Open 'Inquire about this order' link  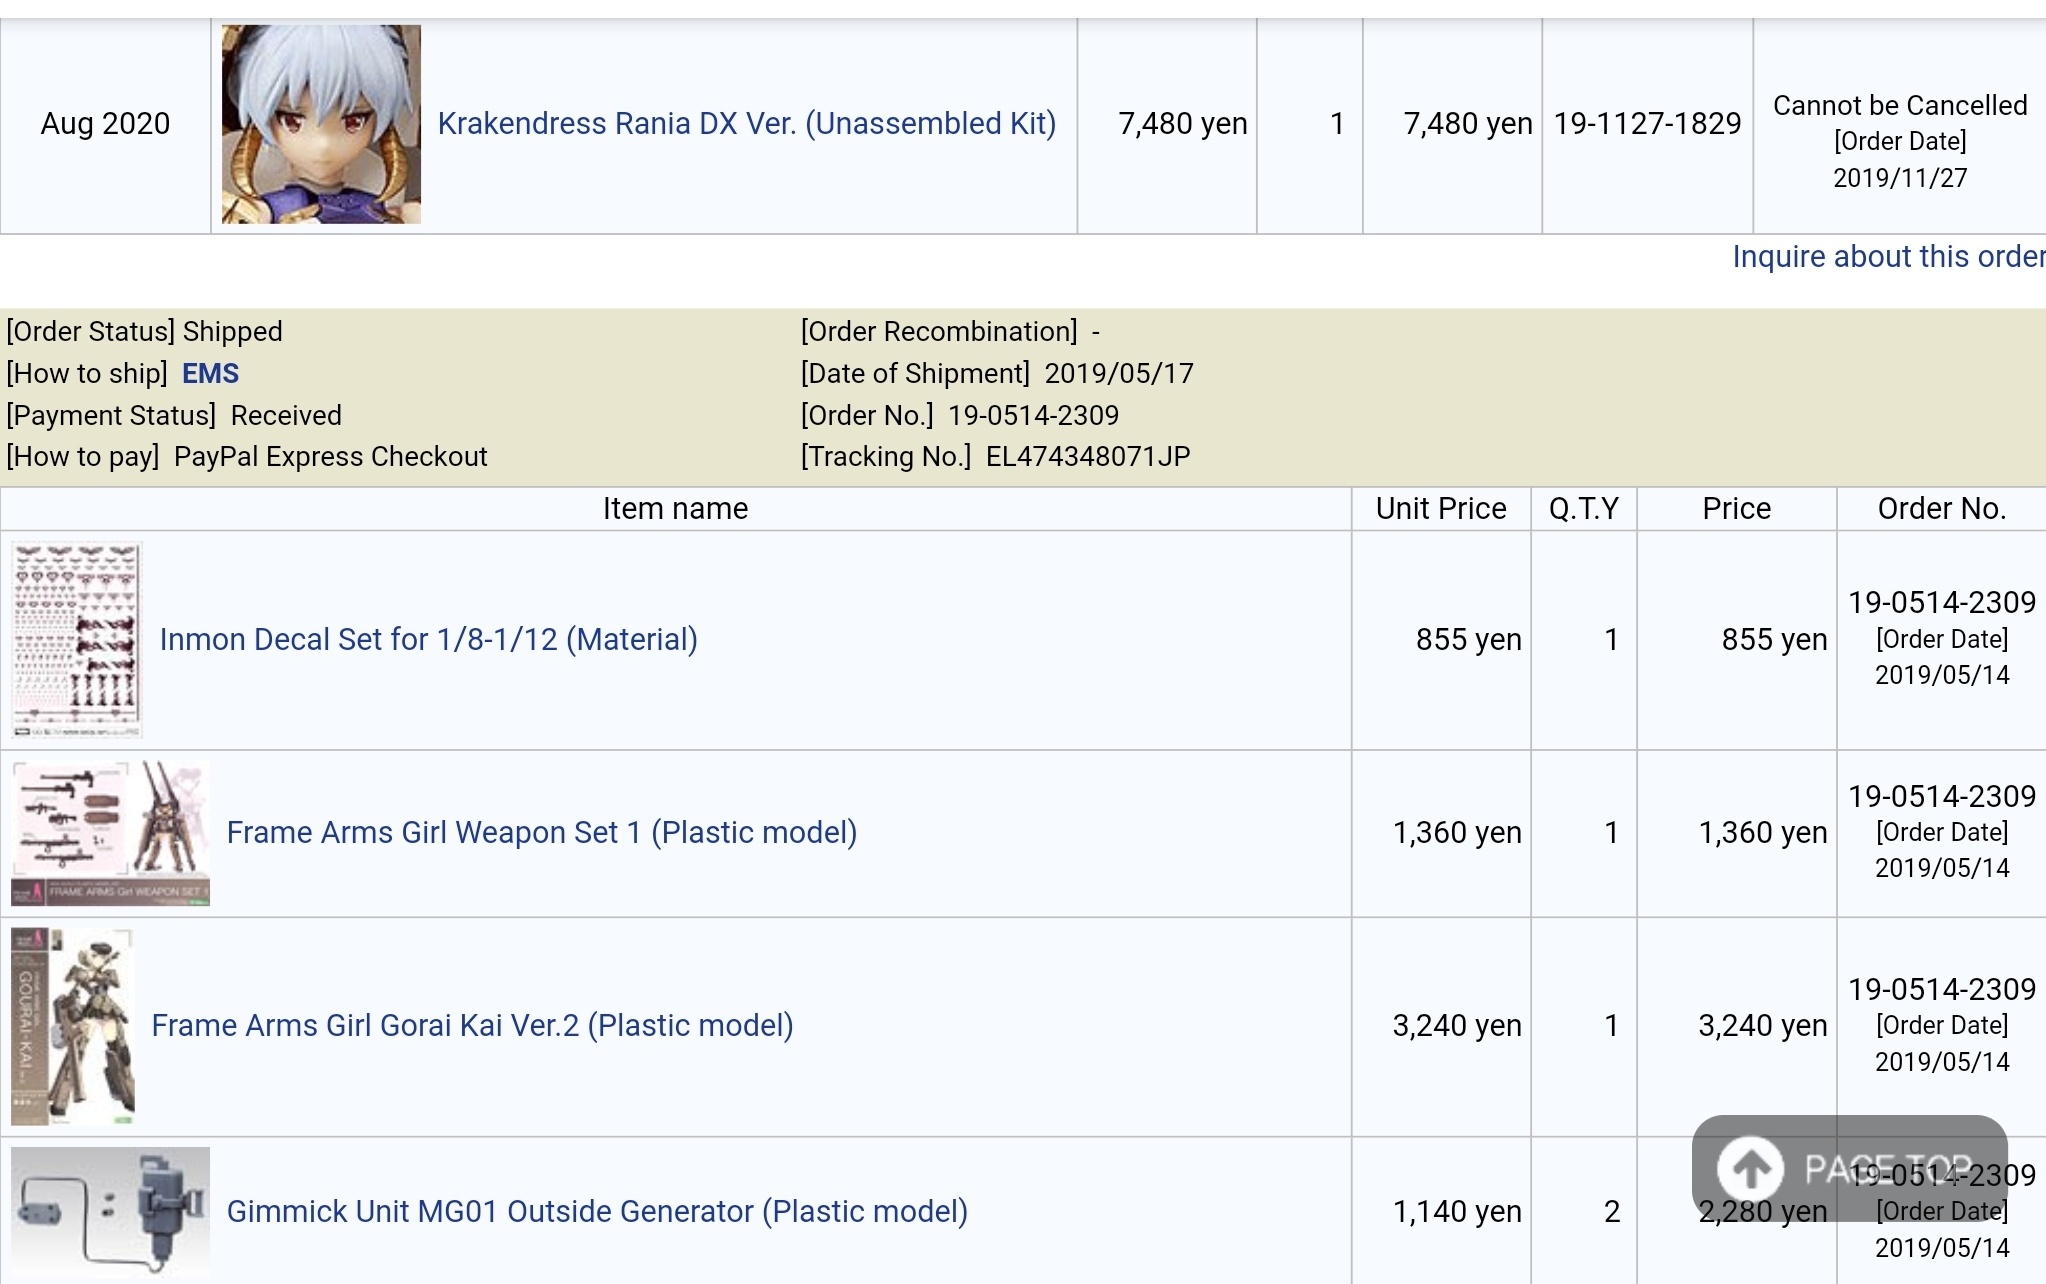pos(1887,257)
